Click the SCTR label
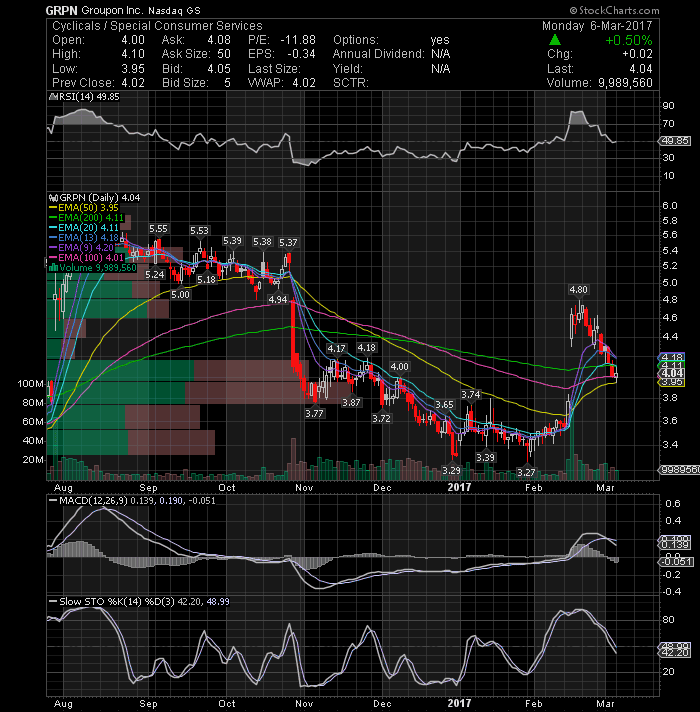The height and width of the screenshot is (712, 700). [x=350, y=83]
